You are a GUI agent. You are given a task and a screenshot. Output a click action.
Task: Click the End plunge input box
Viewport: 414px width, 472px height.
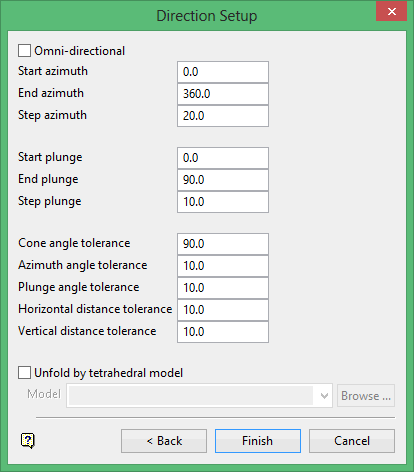[x=223, y=180]
